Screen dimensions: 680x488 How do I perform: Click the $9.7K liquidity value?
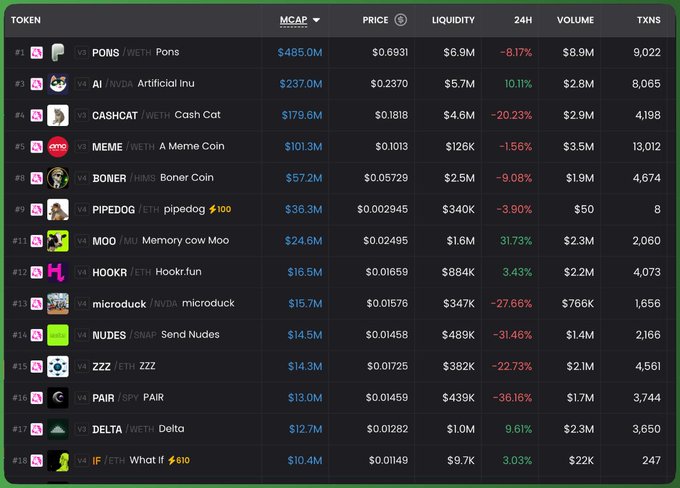461,460
